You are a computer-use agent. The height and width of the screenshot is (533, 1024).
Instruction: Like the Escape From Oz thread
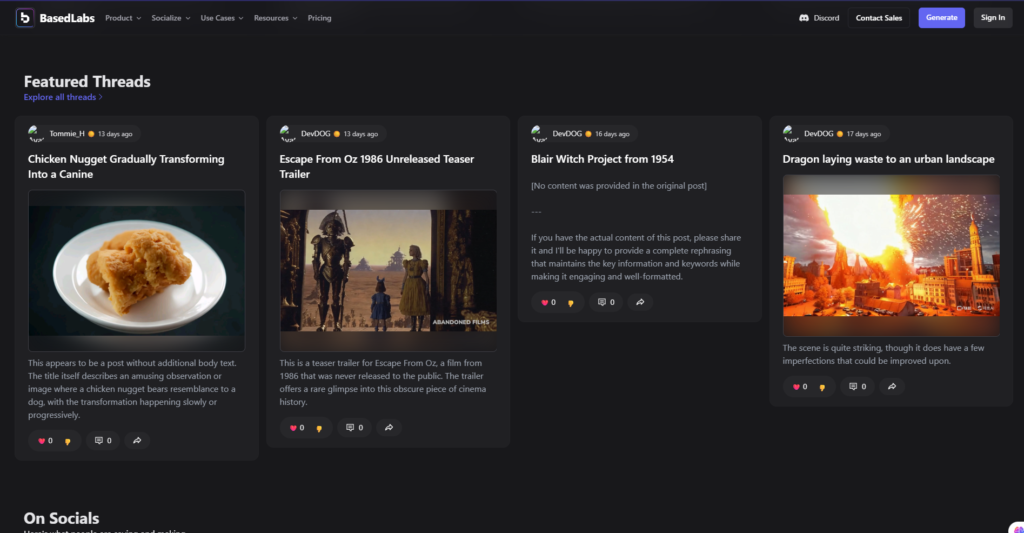click(293, 428)
